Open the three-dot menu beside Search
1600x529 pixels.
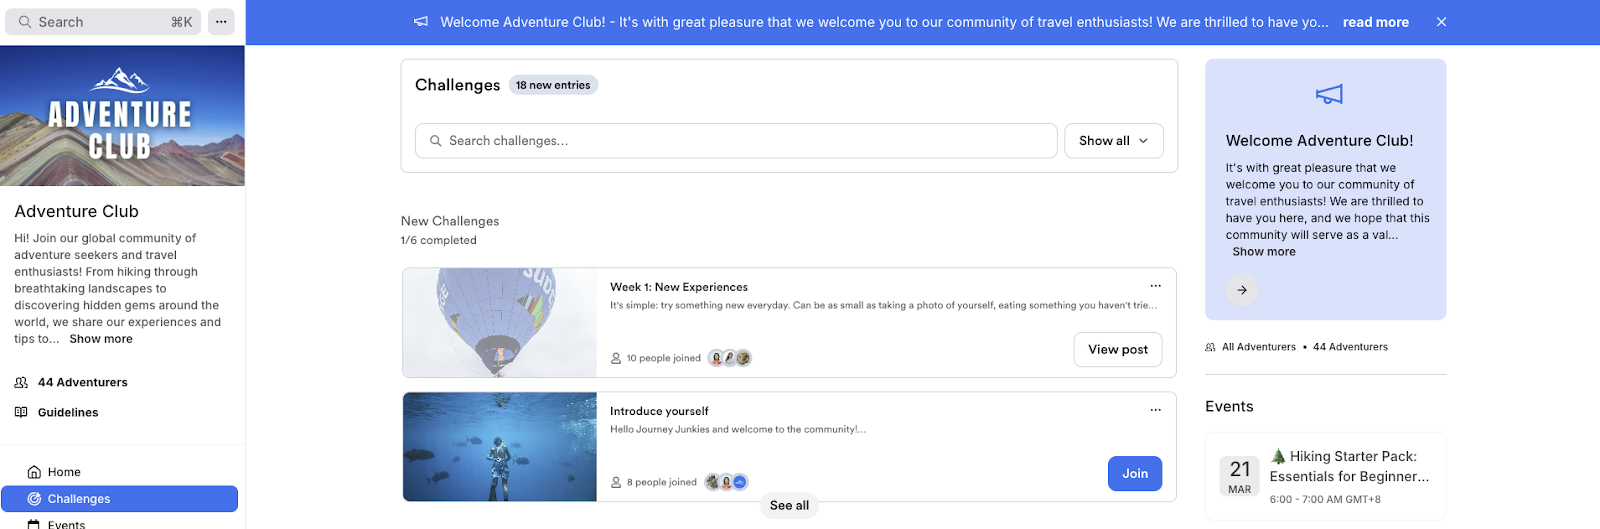click(x=221, y=22)
